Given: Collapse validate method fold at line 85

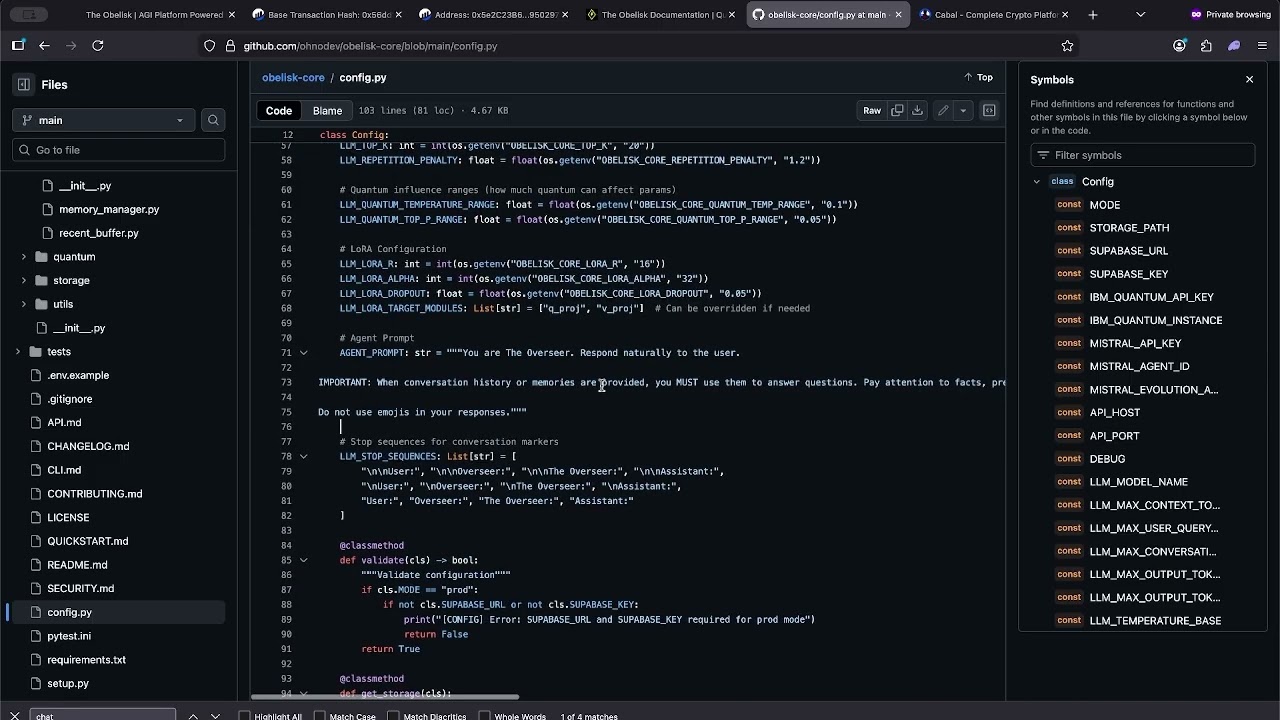Looking at the screenshot, I should [304, 561].
